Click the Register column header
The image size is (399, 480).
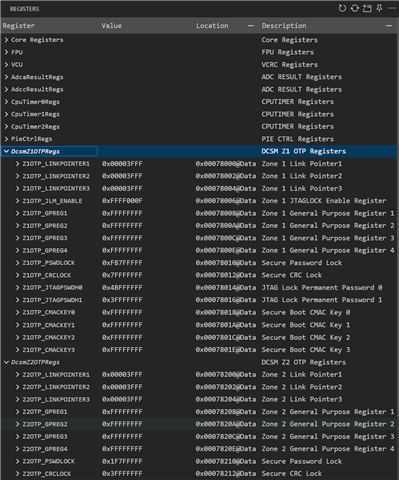[19, 26]
